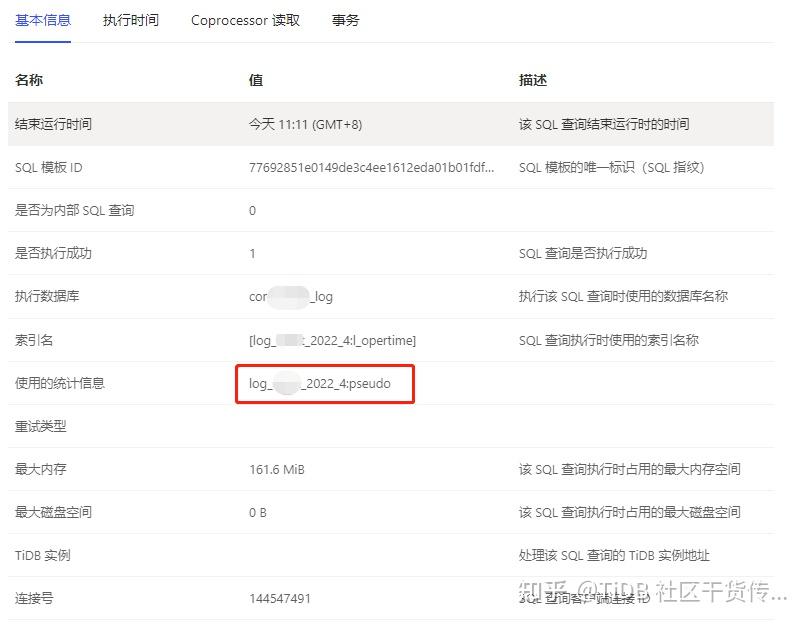This screenshot has width=808, height=624.
Task: Click the truncated SQL 模板 ID hash value
Action: tap(371, 167)
